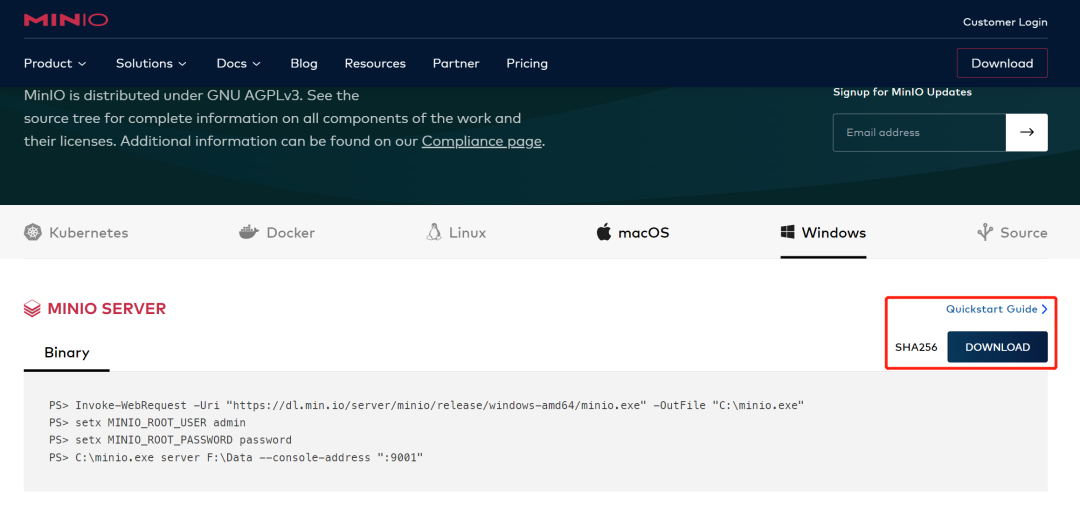Click the setx MINIO_ROOT_PASSWORD password line
1080x513 pixels.
(x=170, y=439)
